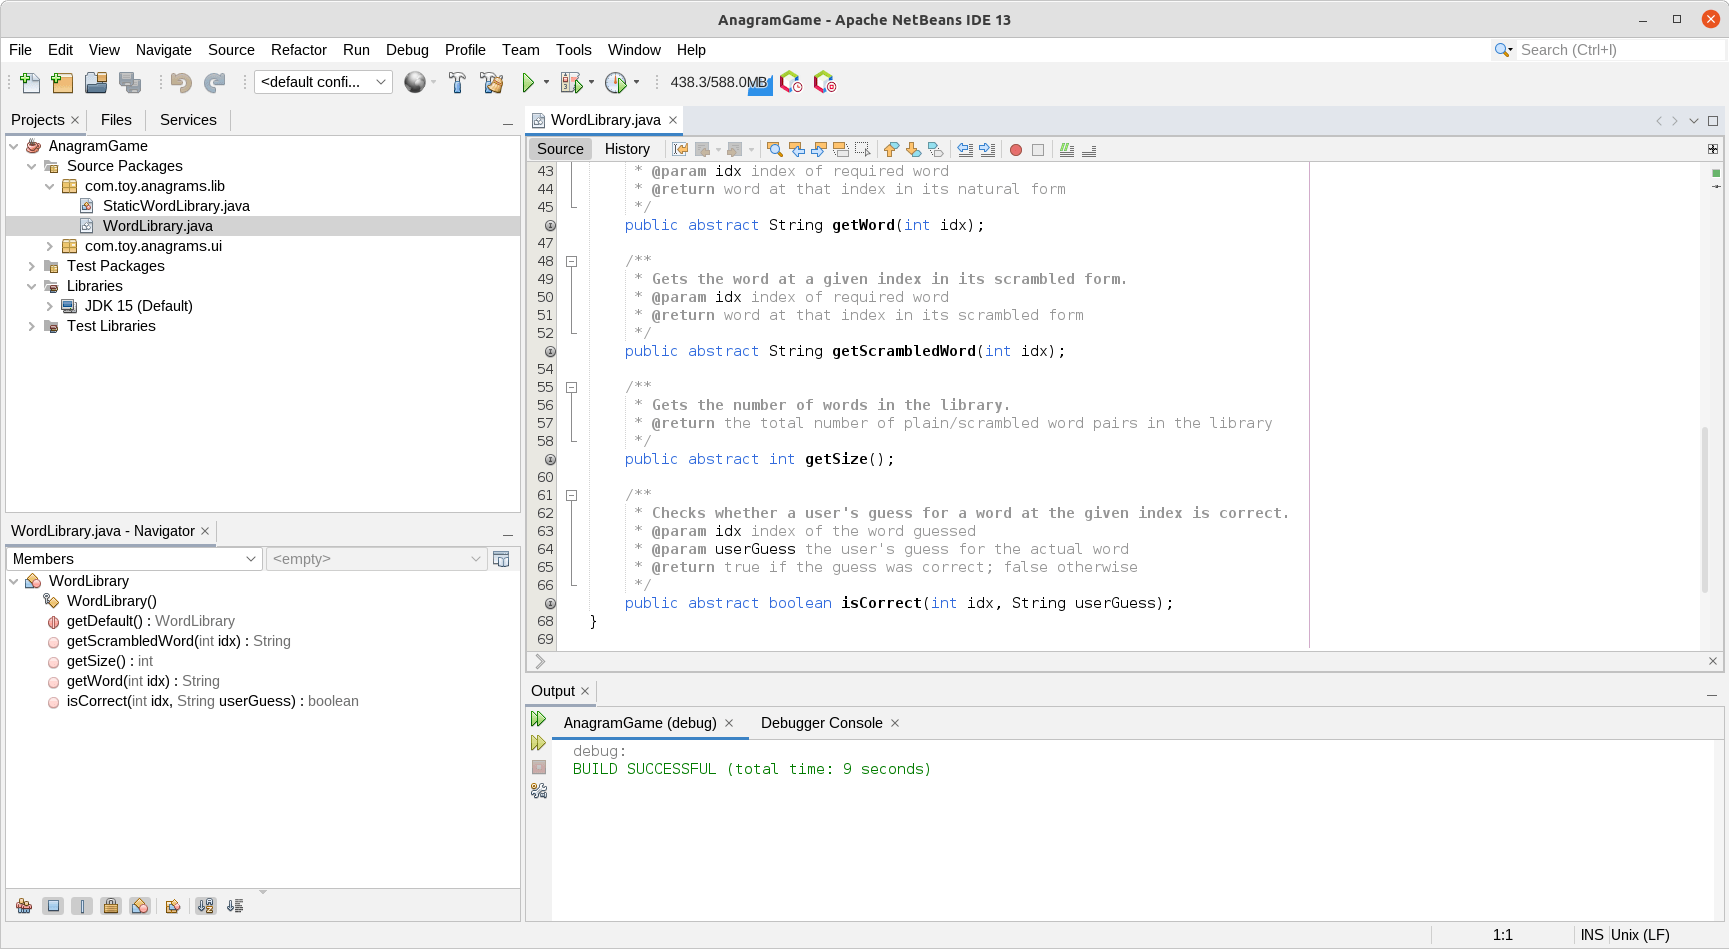Image resolution: width=1729 pixels, height=950 pixels.
Task: Start the Profile Project tool
Action: tap(616, 82)
